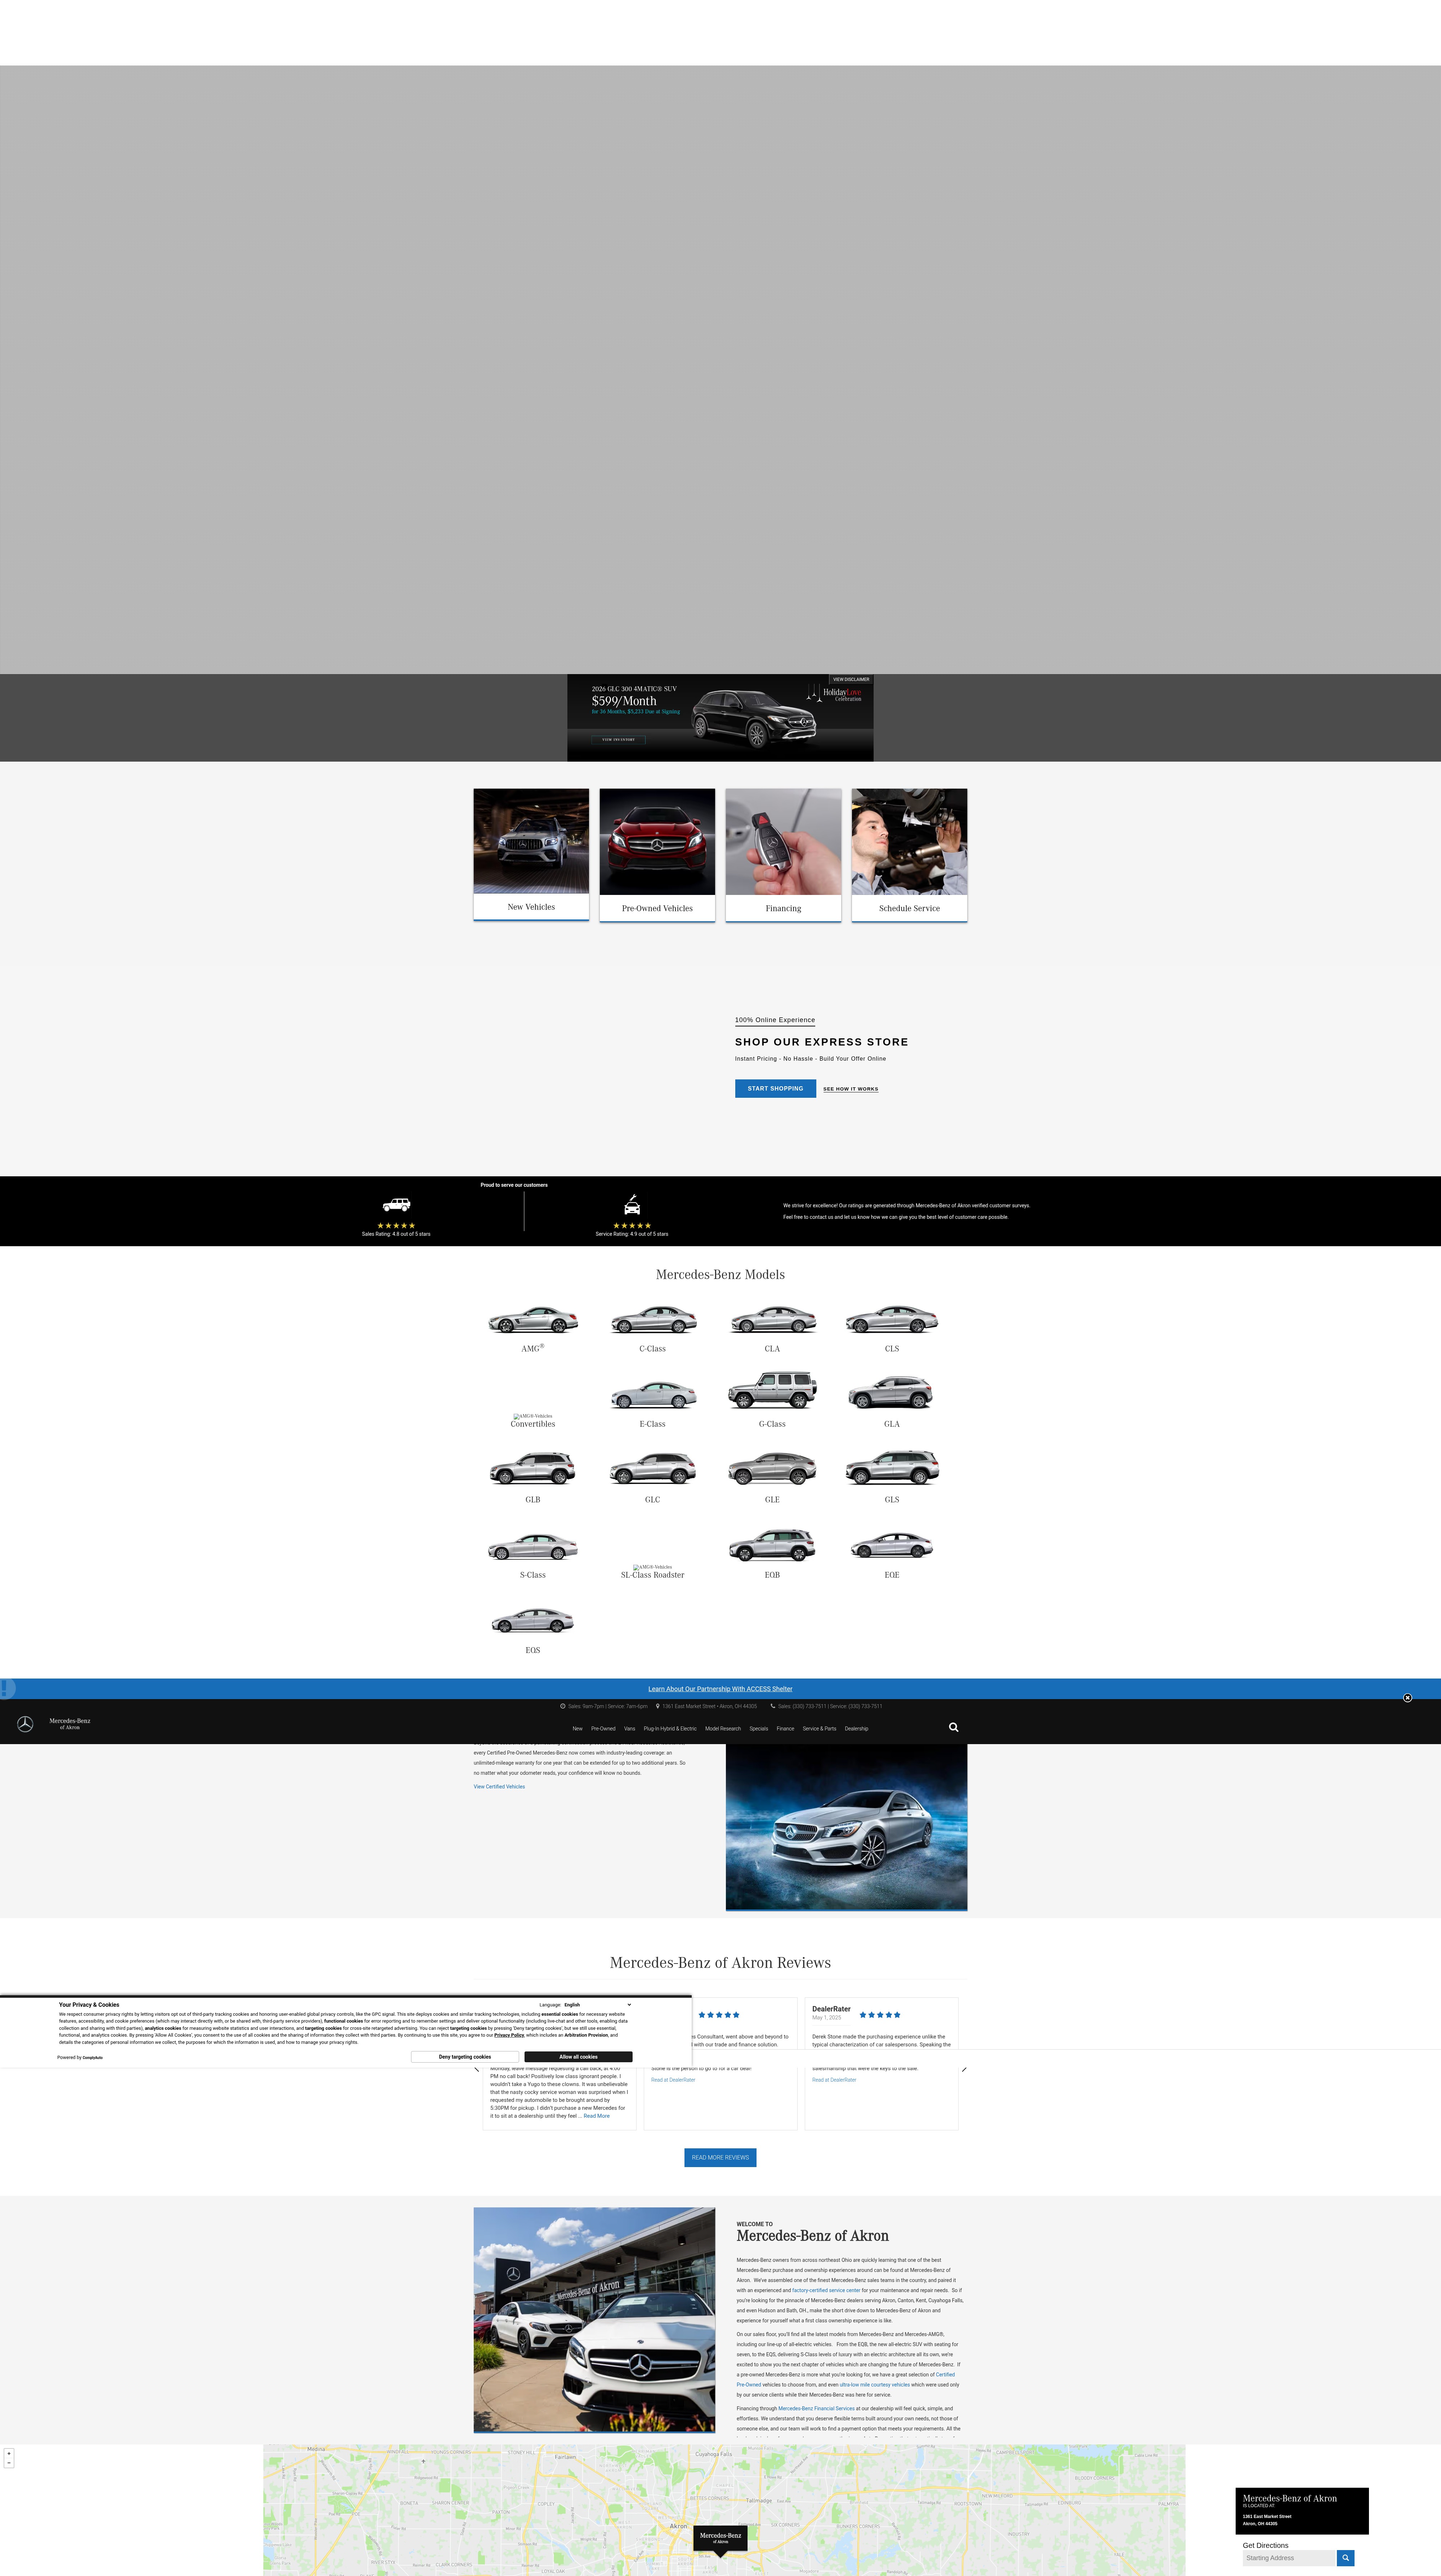Click the map zoom in plus button
1441x2576 pixels.
click(x=9, y=2454)
